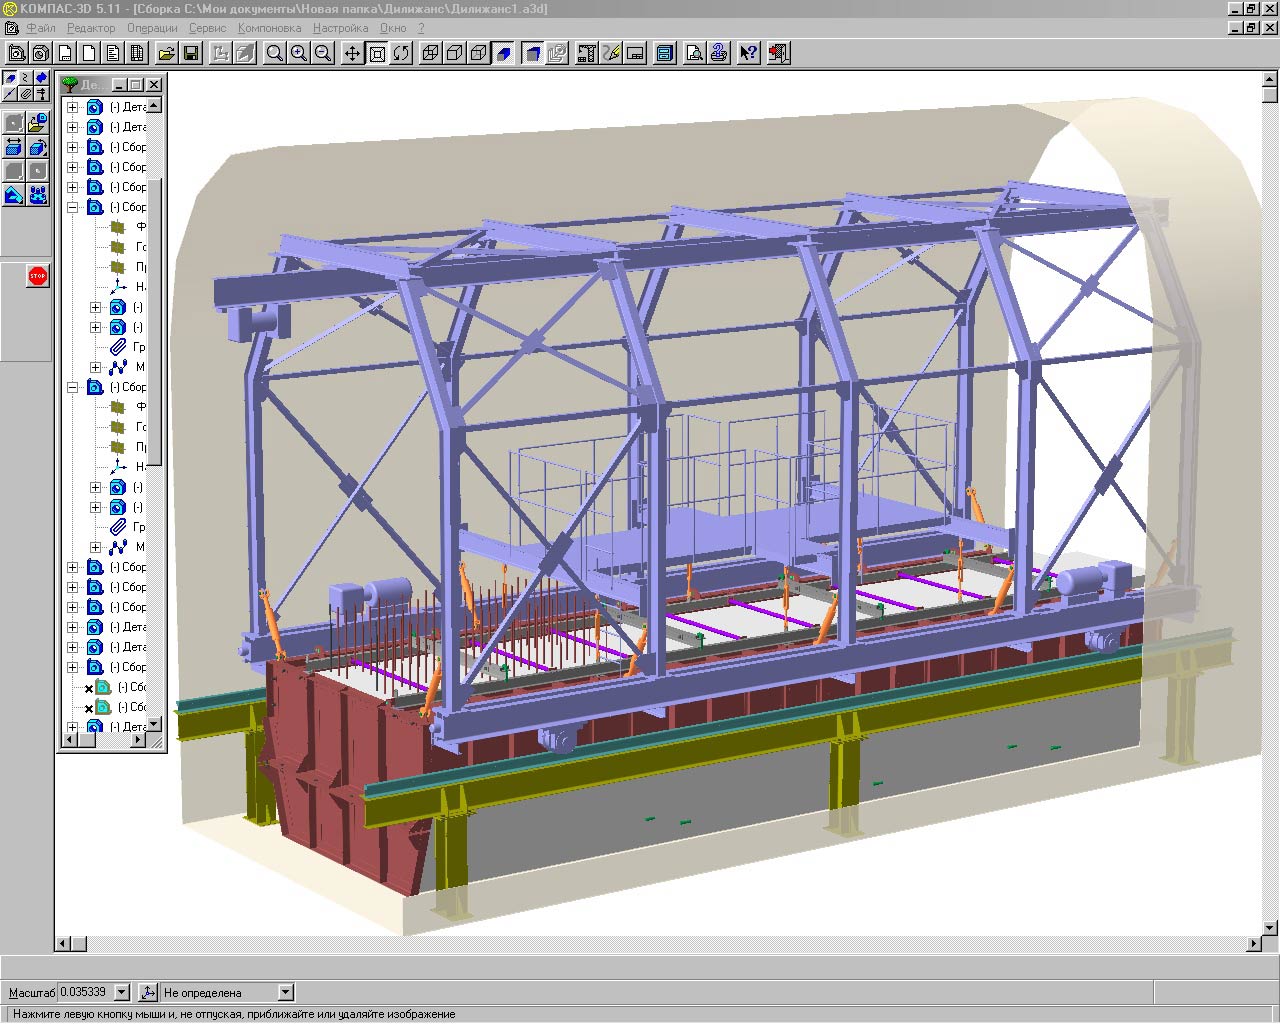This screenshot has width=1280, height=1024.
Task: Open the Операции menu
Action: click(x=152, y=28)
